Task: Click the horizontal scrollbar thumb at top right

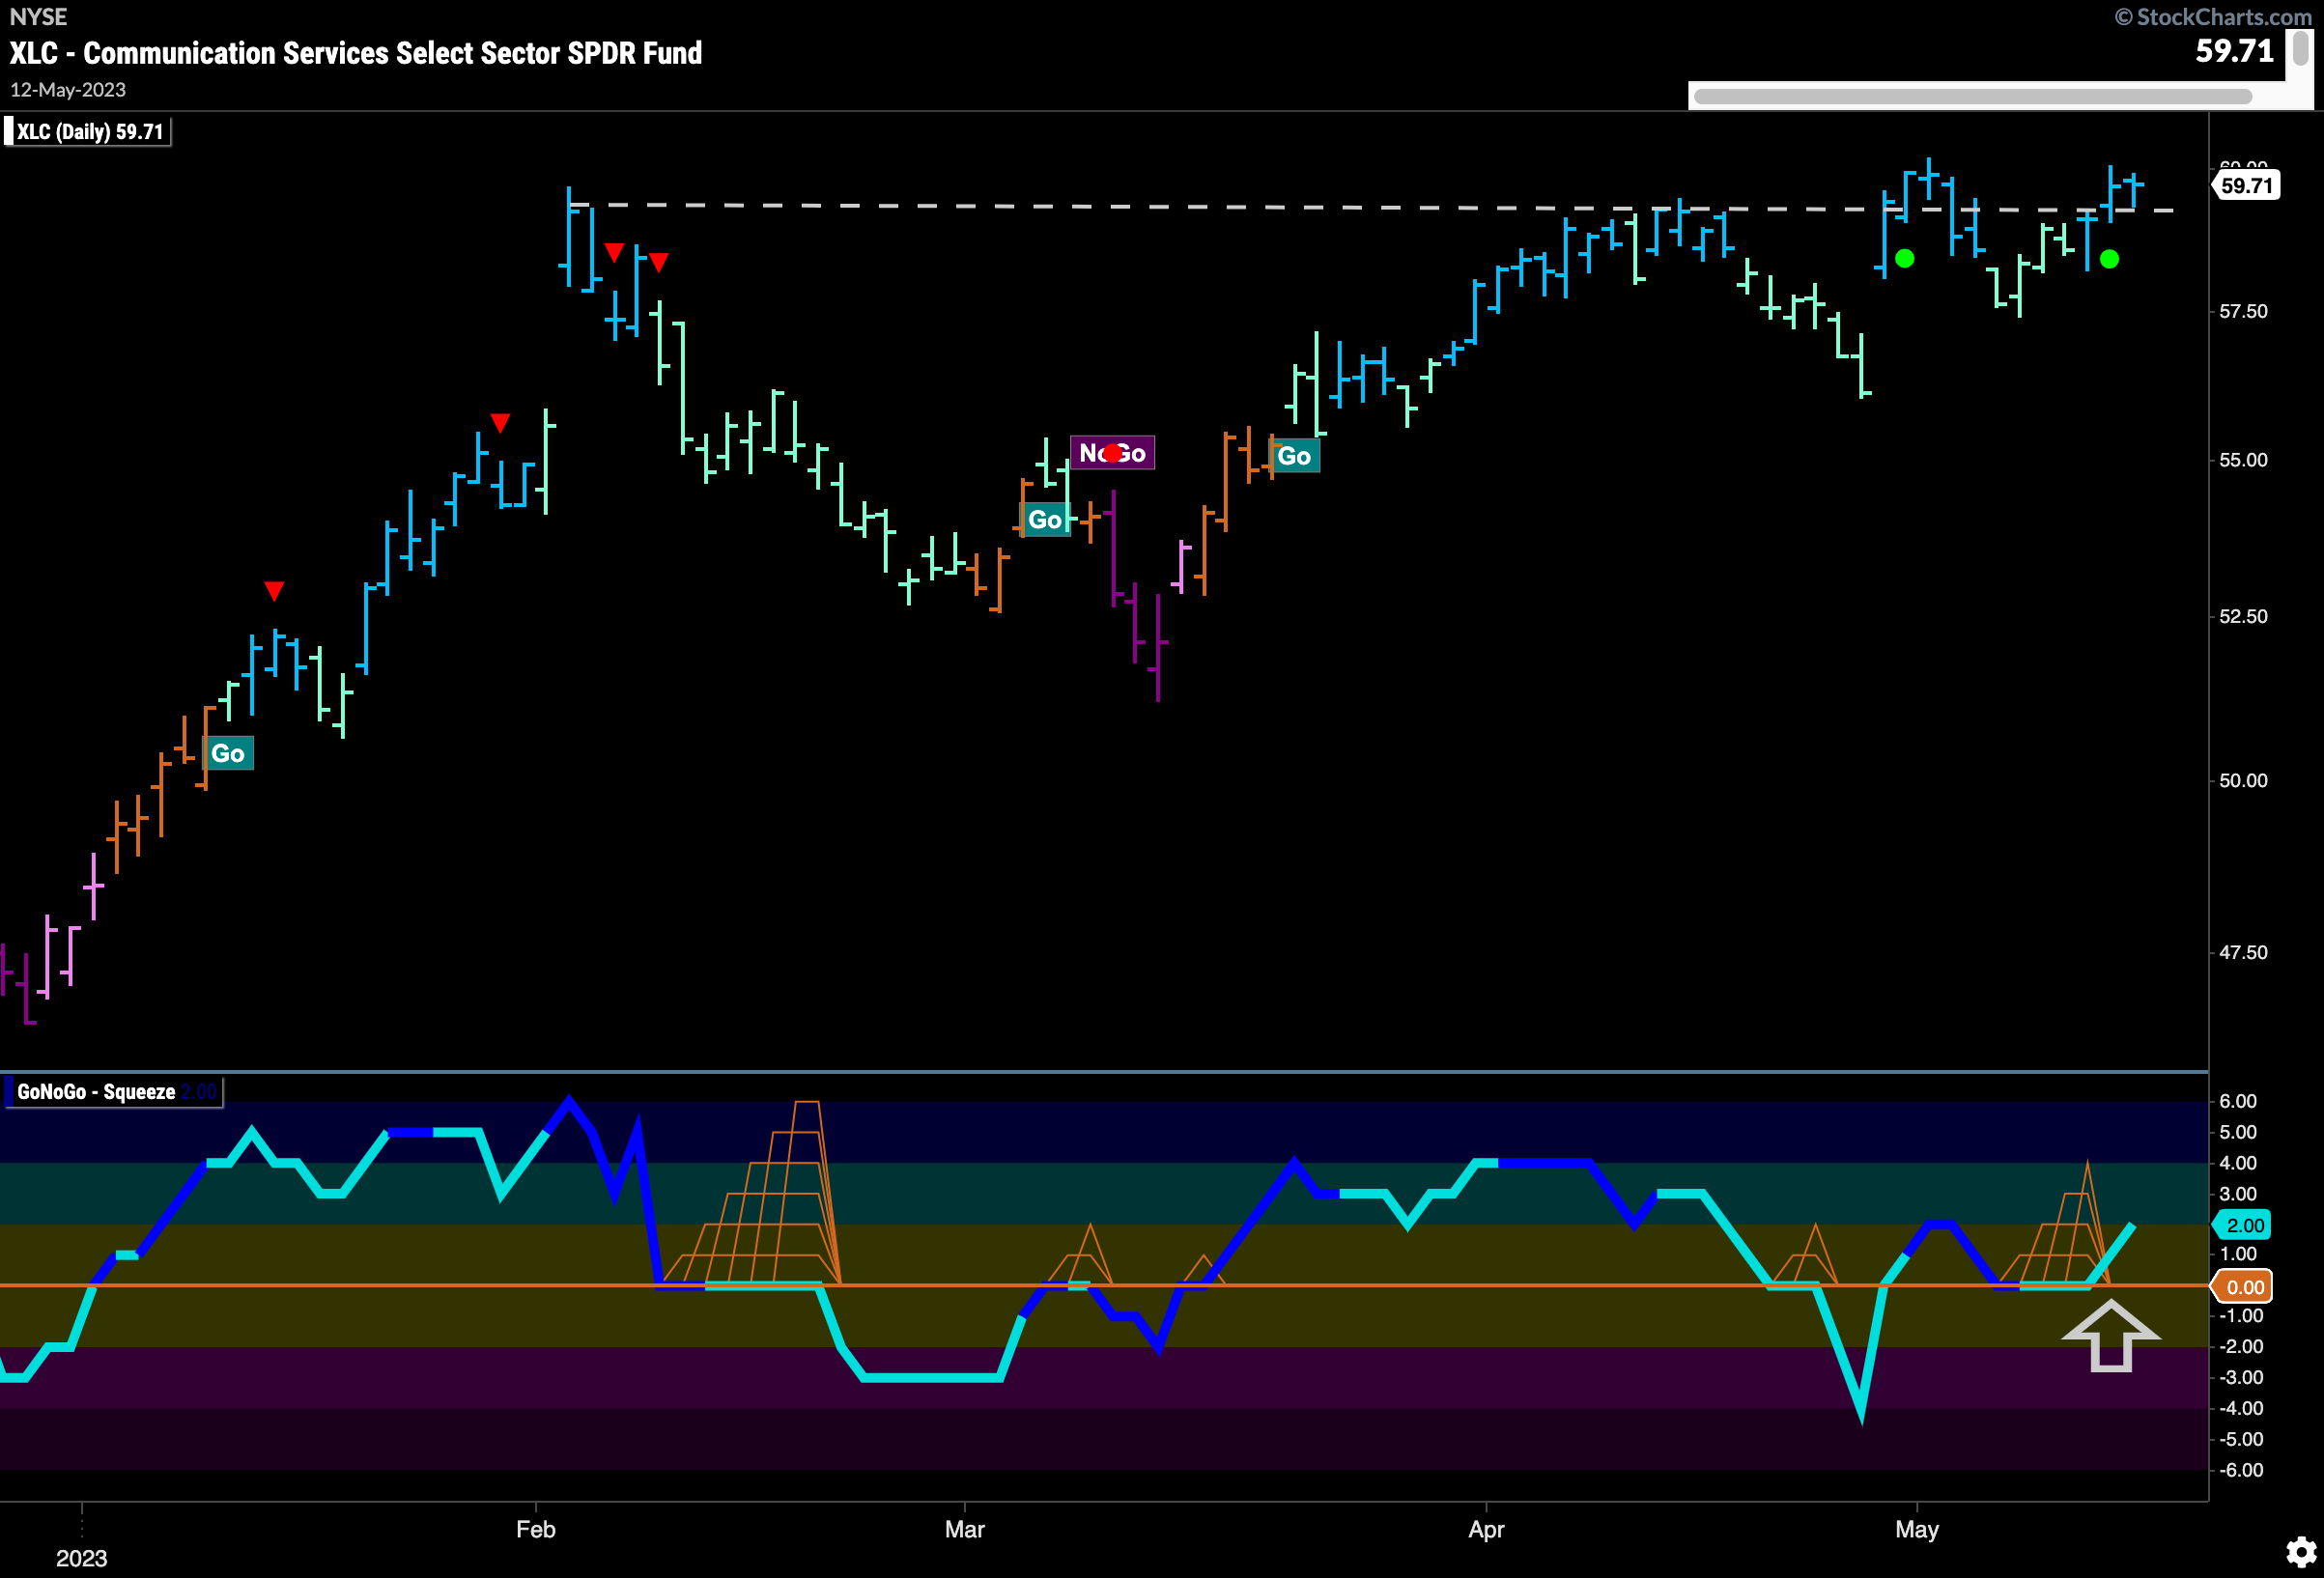Action: pos(1972,96)
